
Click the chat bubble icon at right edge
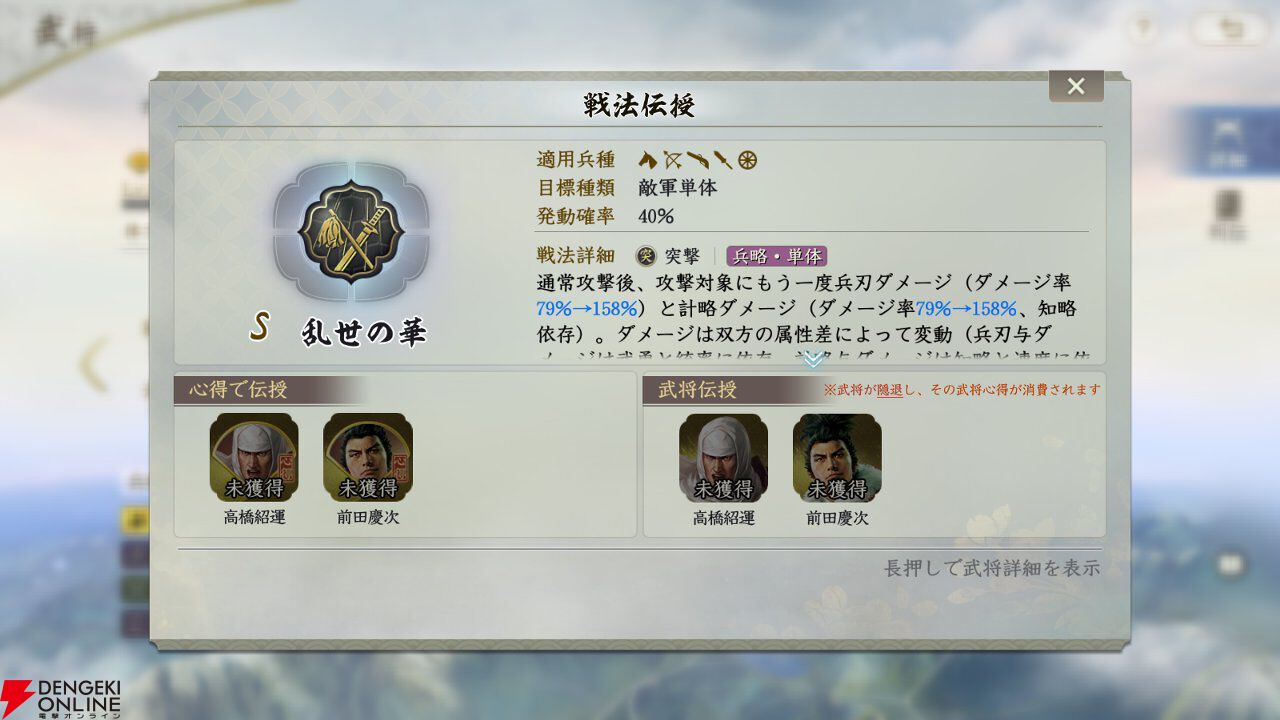coord(1230,564)
